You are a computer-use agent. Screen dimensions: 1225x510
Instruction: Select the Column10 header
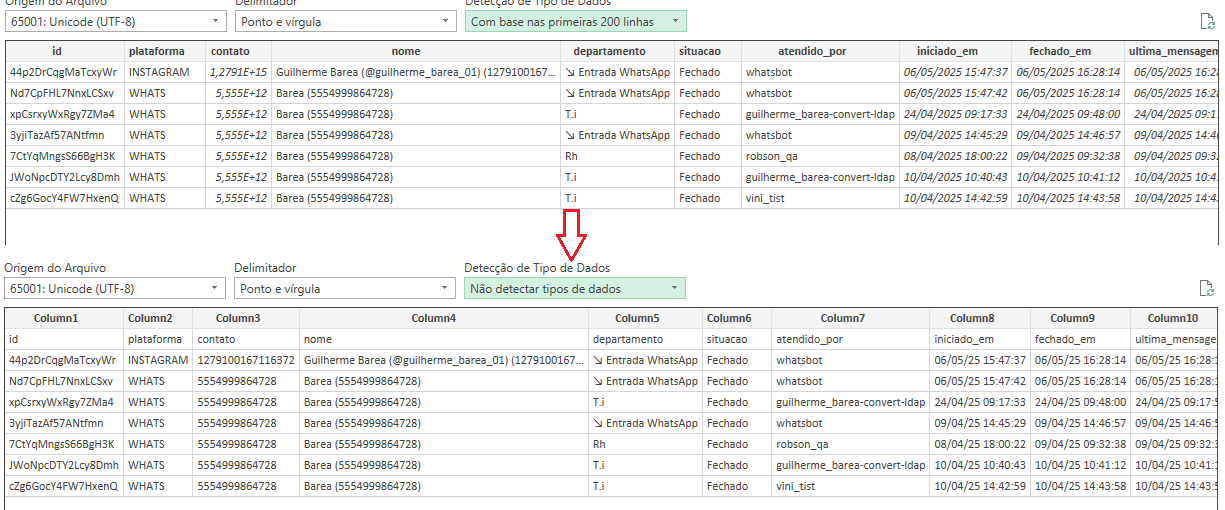click(x=1175, y=319)
